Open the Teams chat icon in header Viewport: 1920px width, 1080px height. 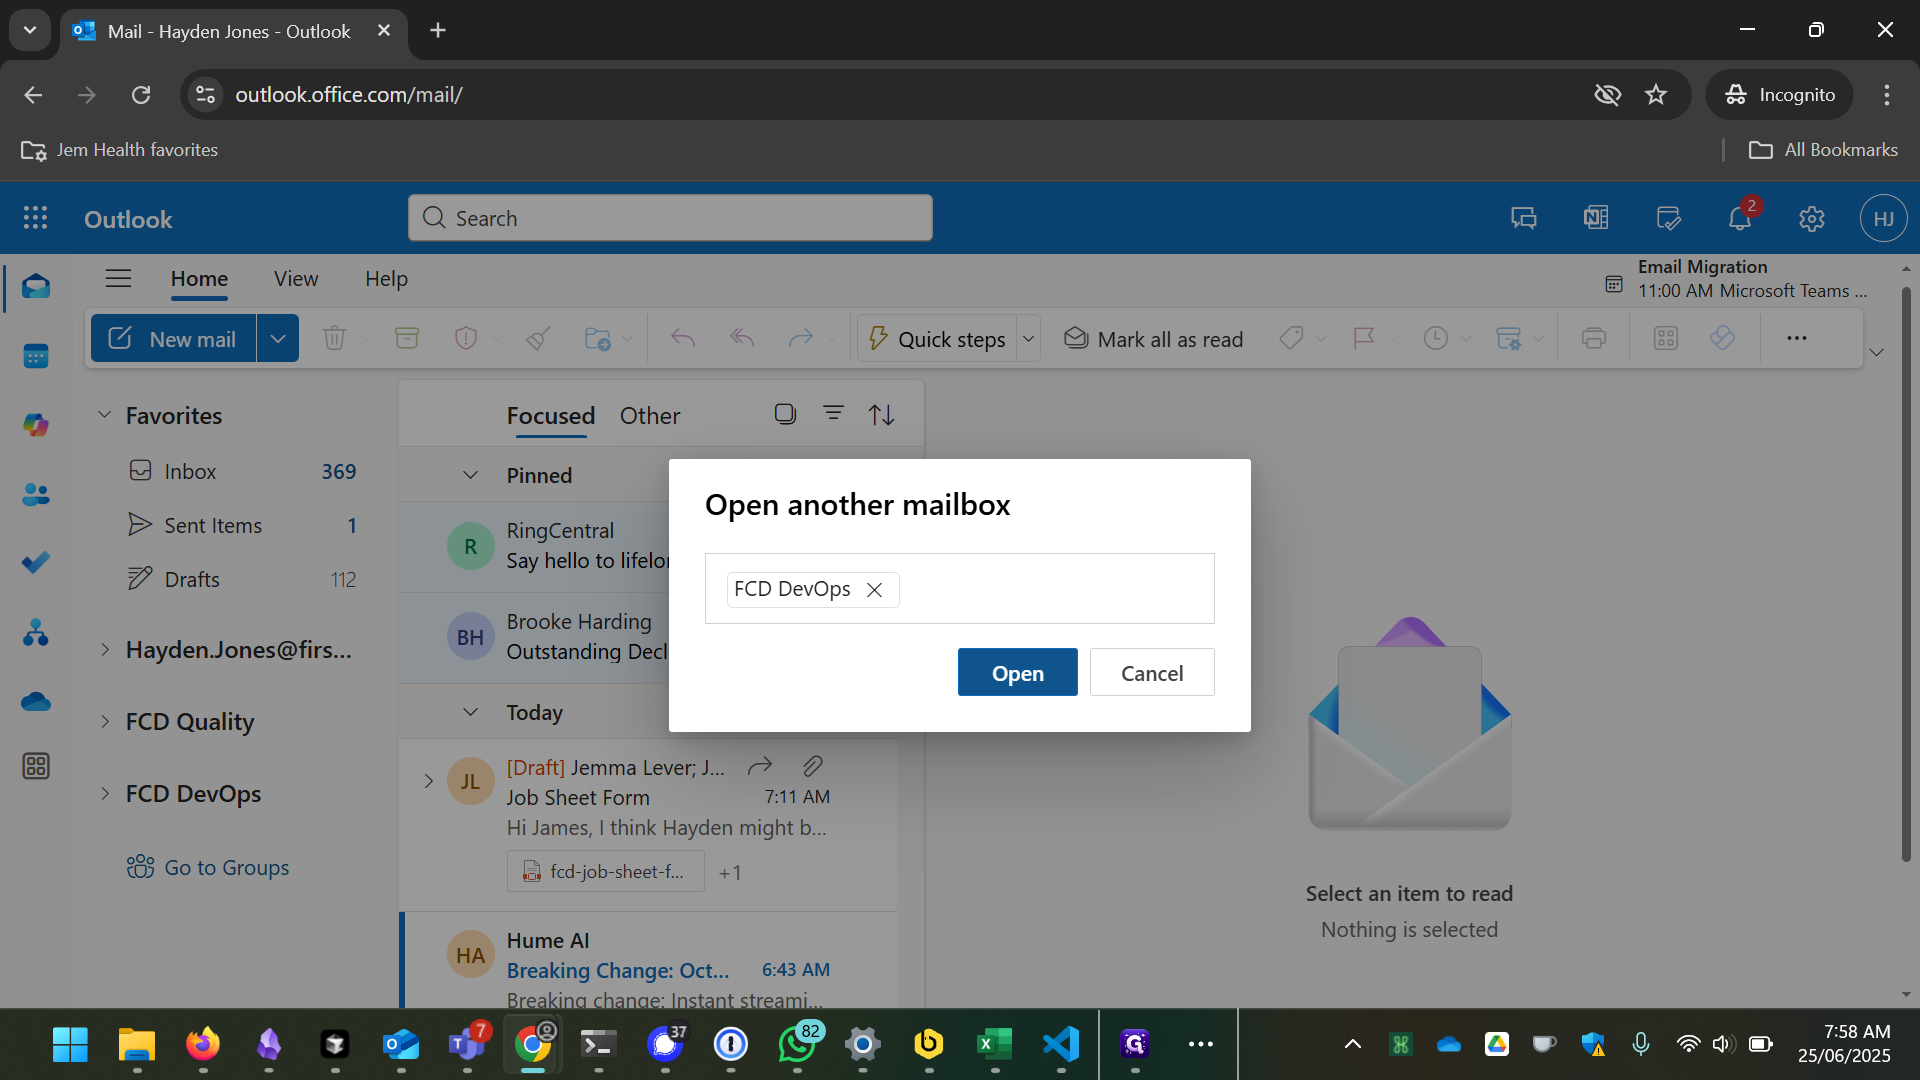coord(1524,218)
